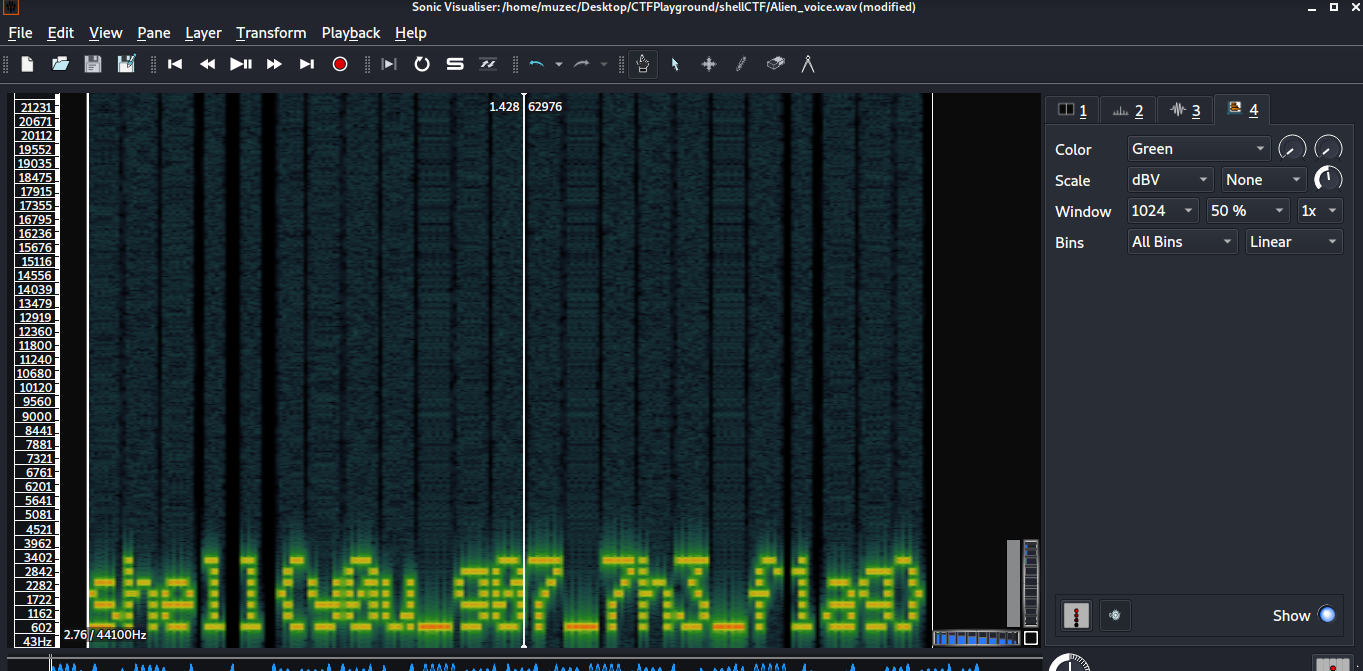Select the Edit move tool
1363x671 pixels.
[x=709, y=64]
